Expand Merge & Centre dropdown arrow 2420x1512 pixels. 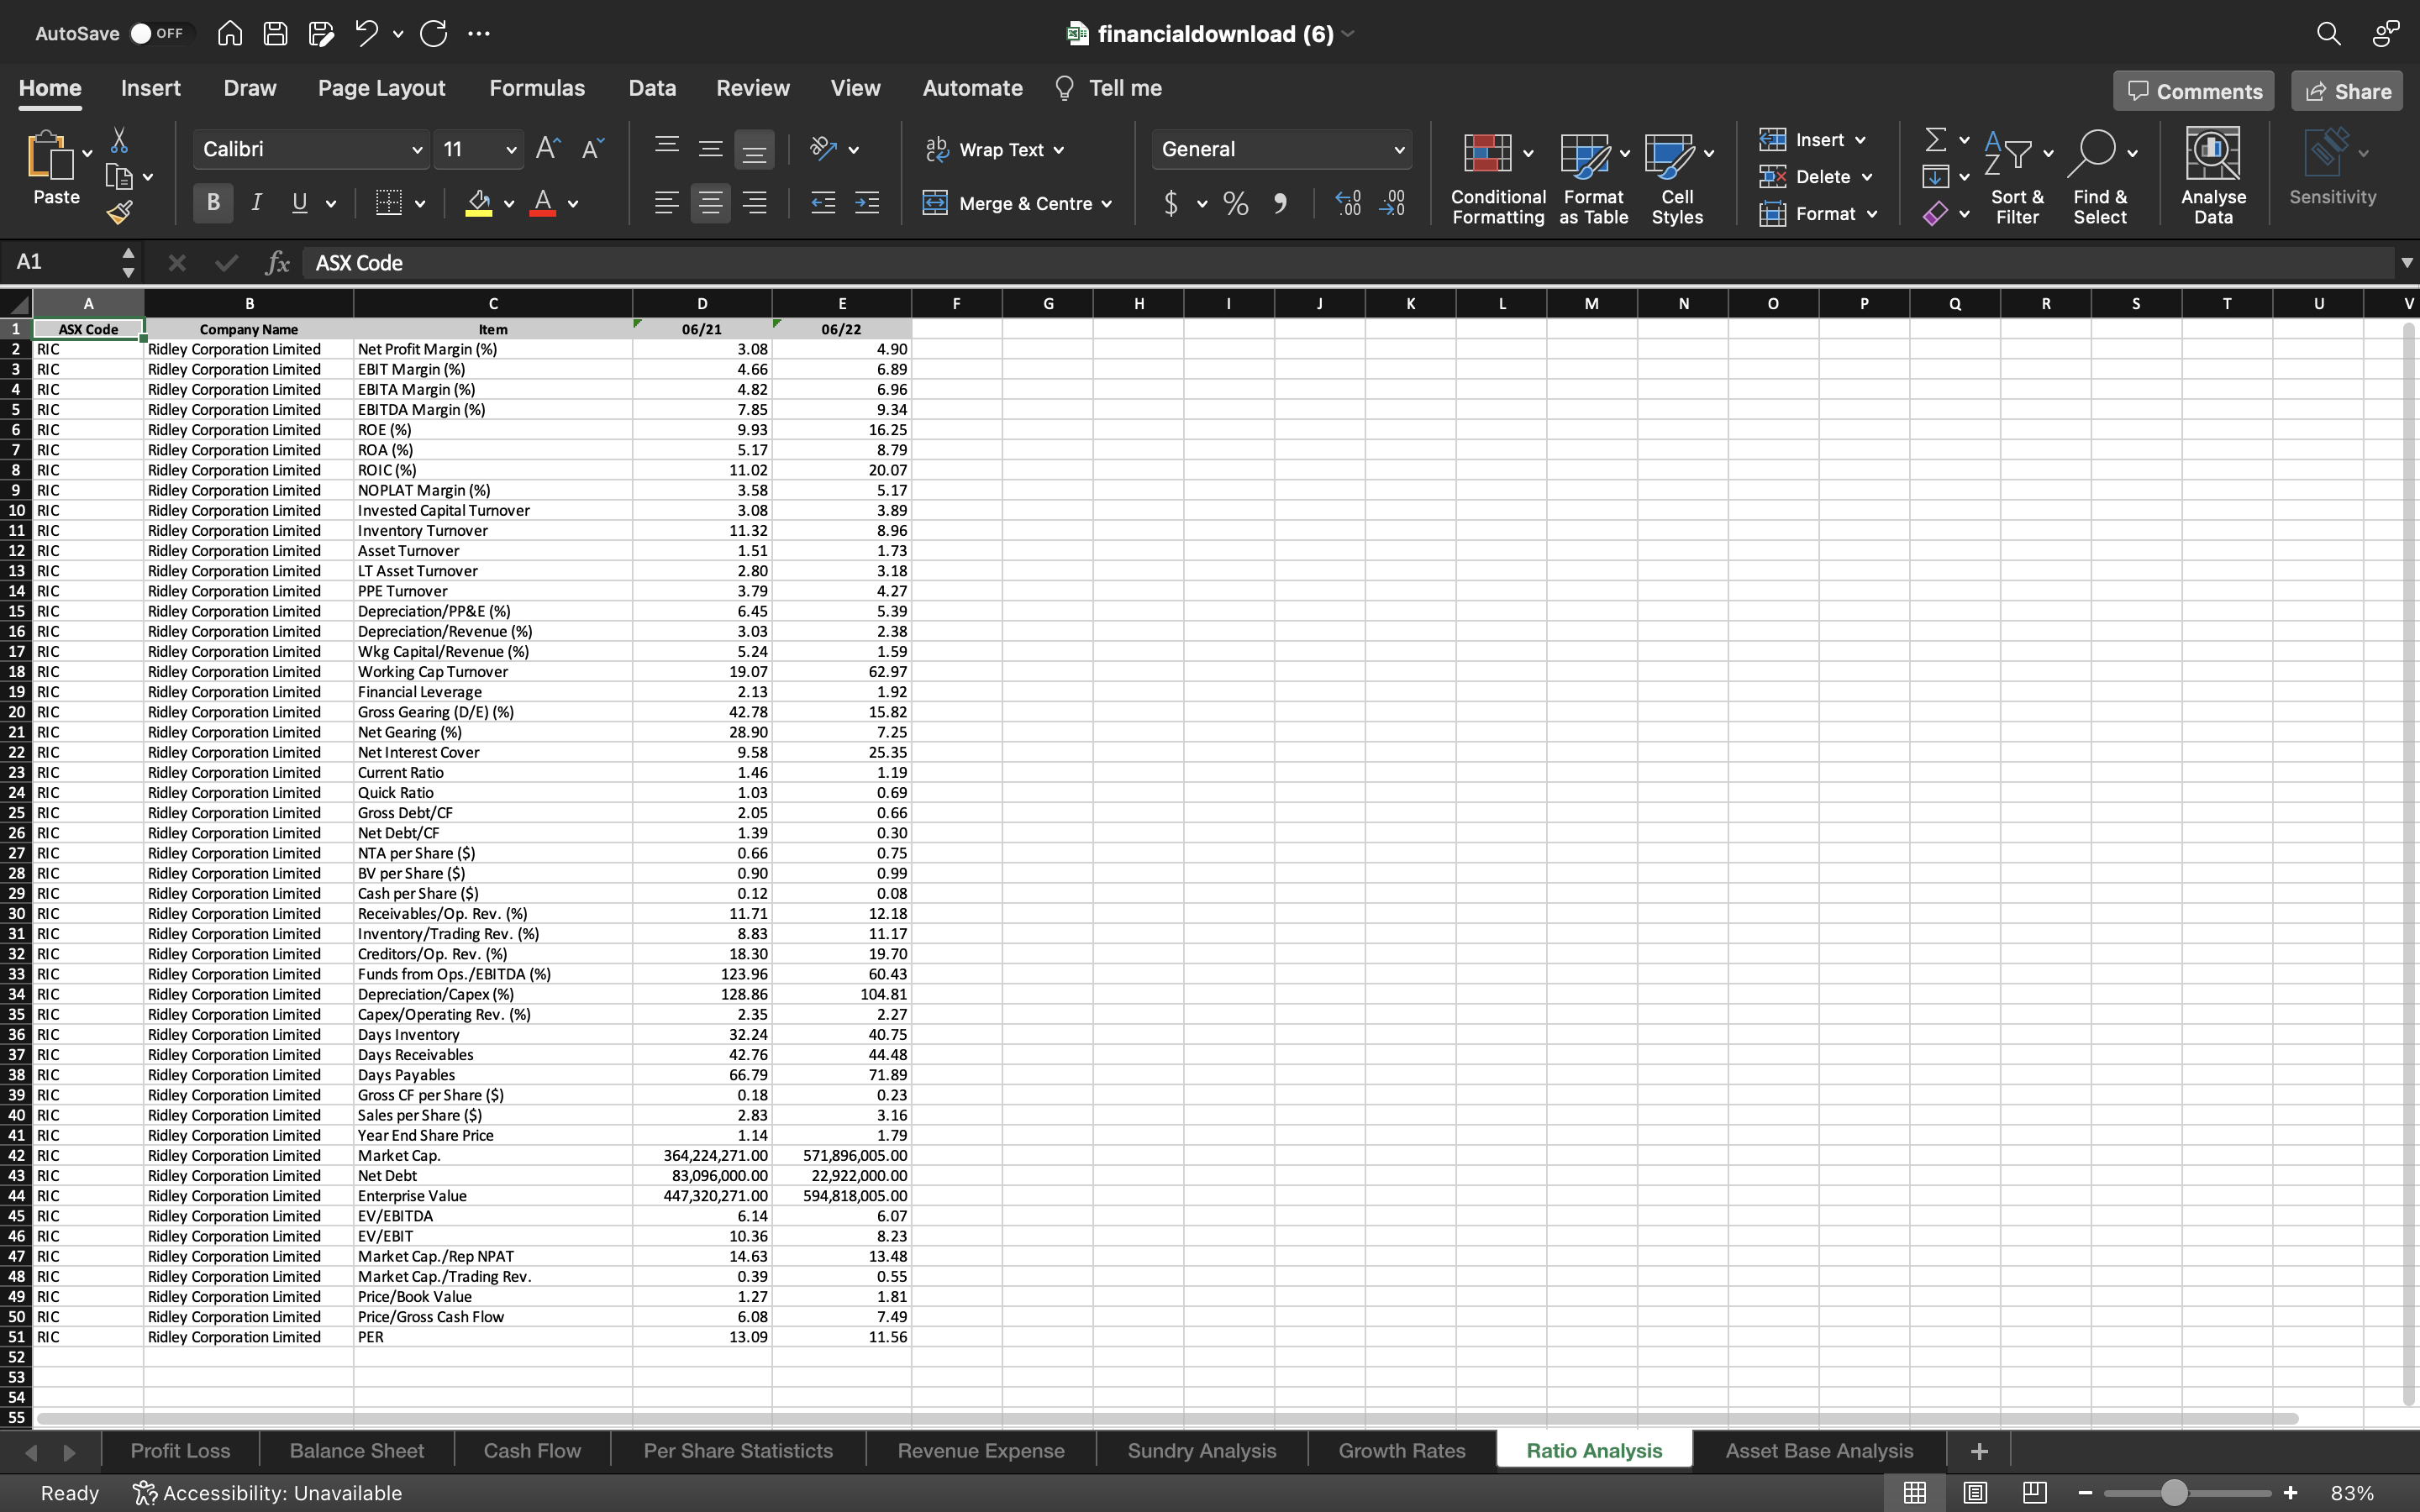click(x=1107, y=204)
